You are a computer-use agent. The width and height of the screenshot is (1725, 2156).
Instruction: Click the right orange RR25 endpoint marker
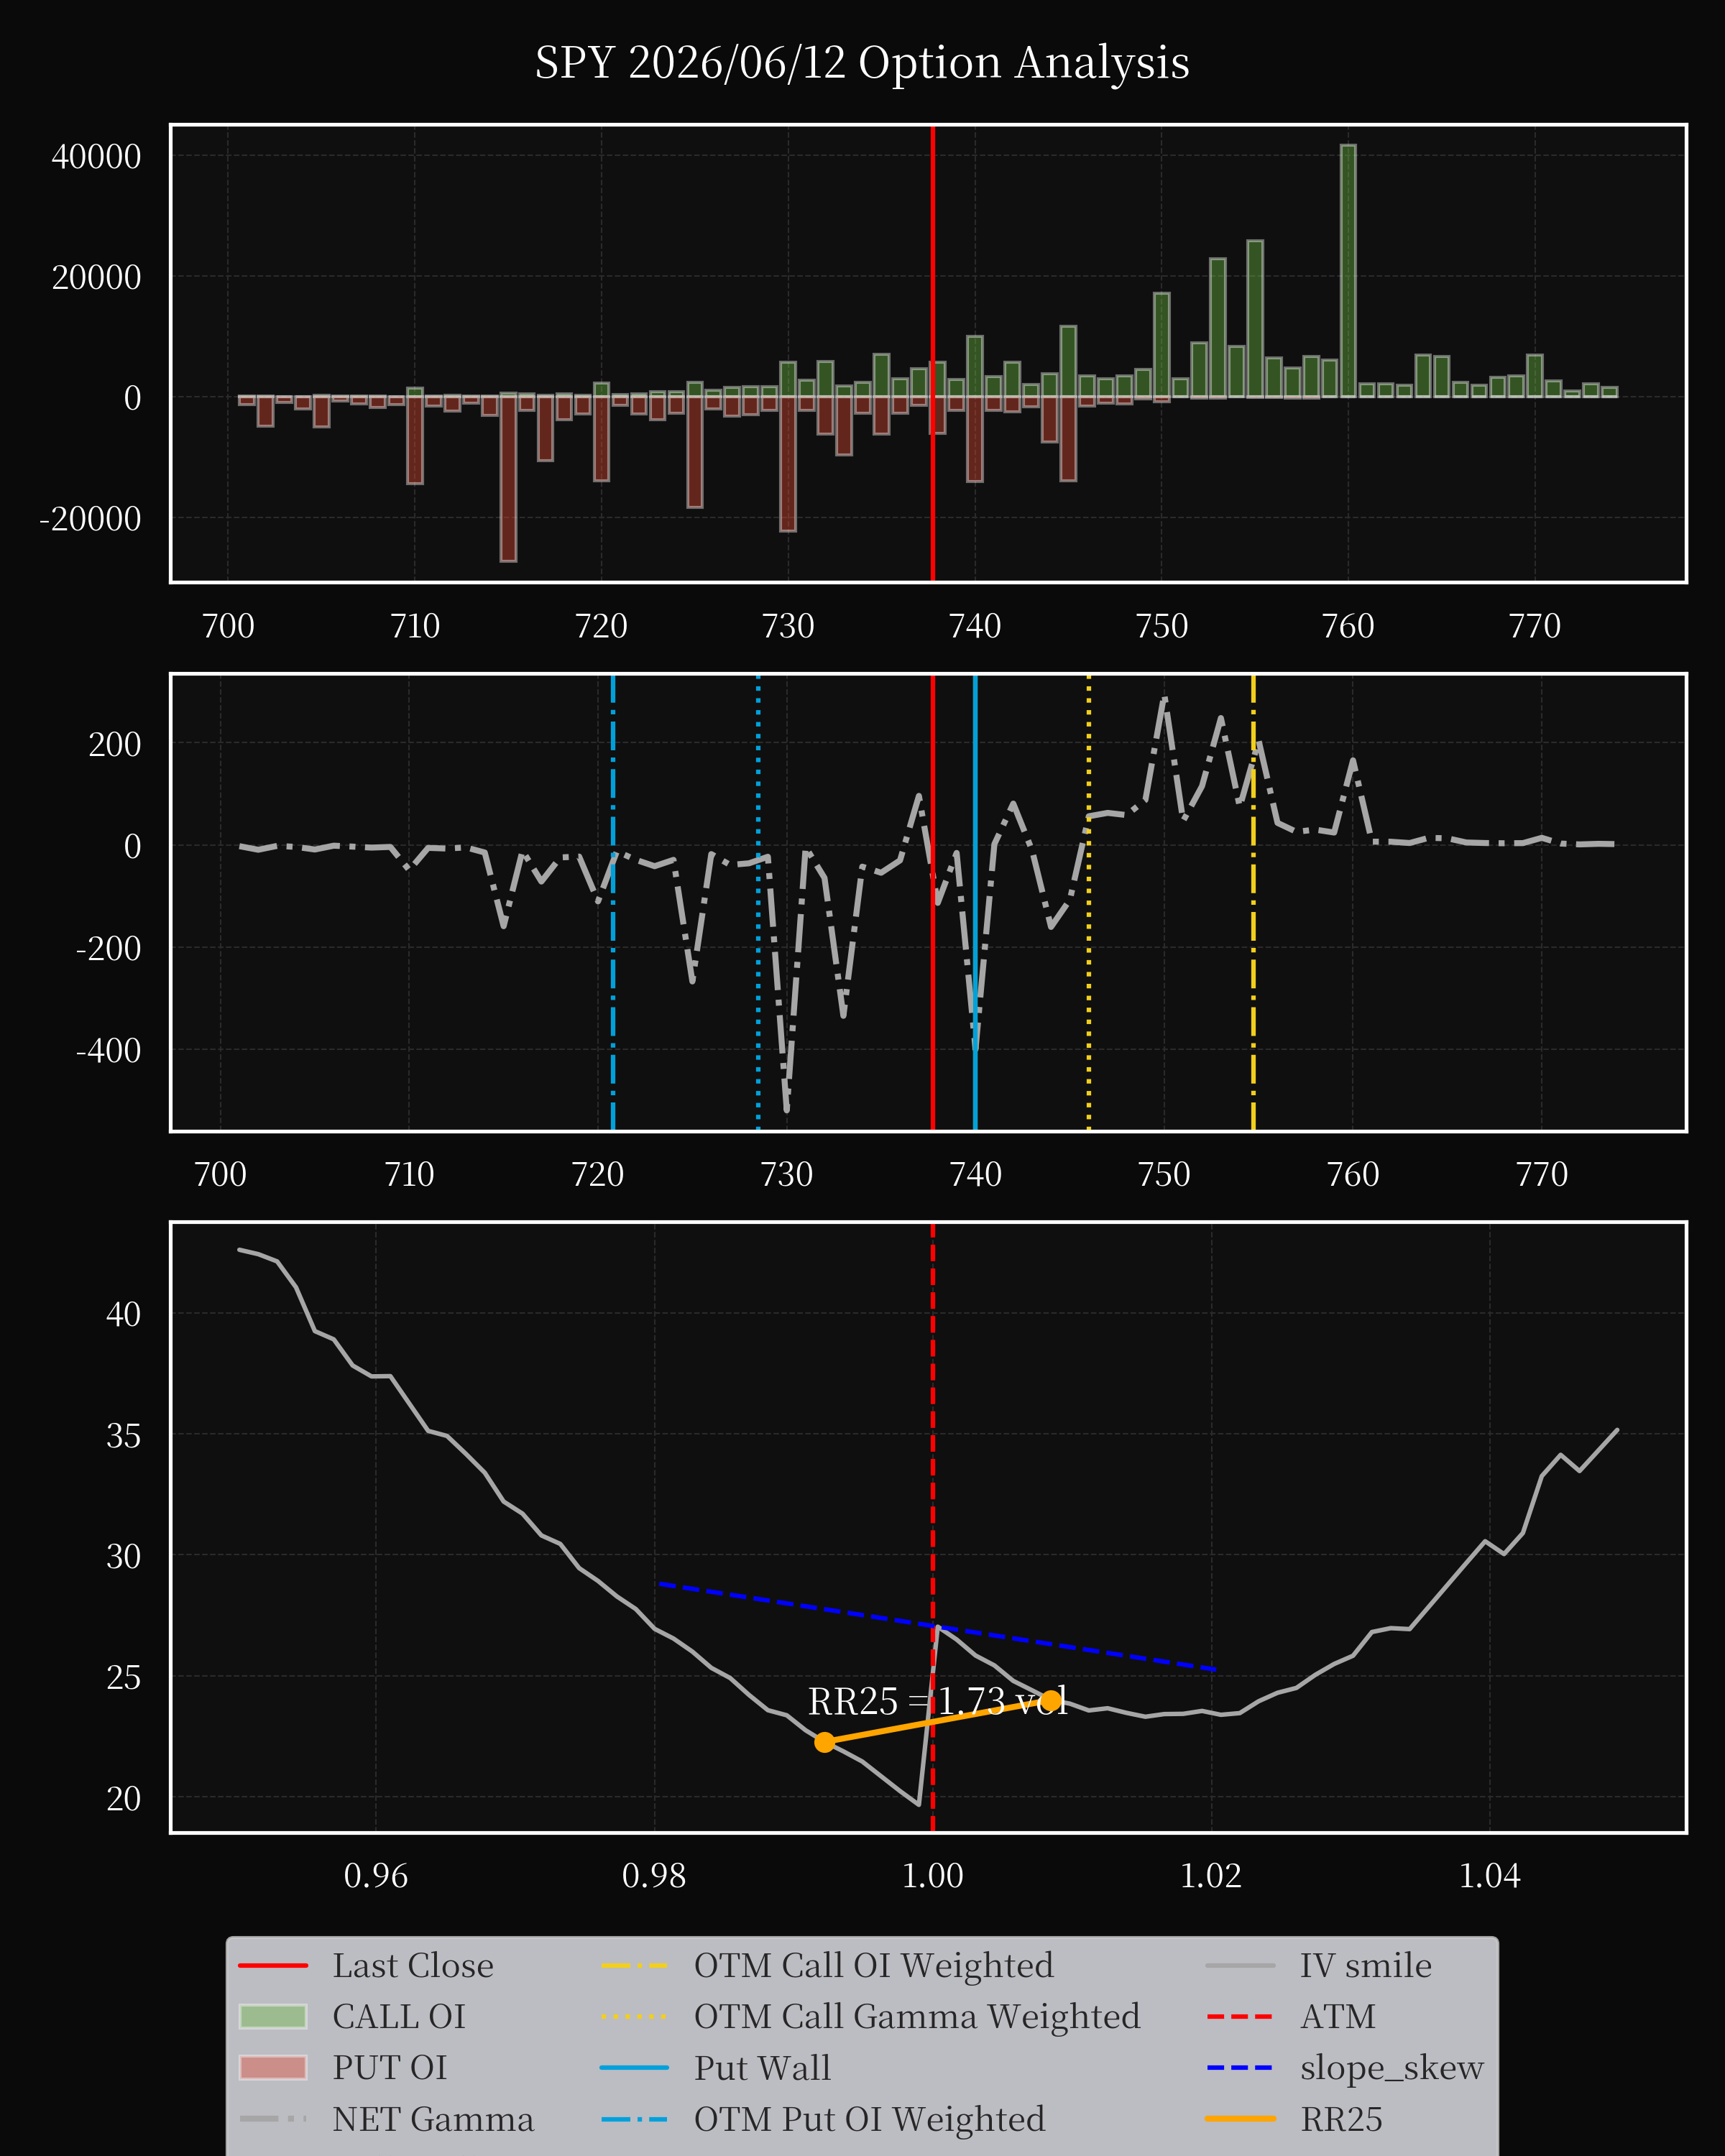point(1050,1700)
